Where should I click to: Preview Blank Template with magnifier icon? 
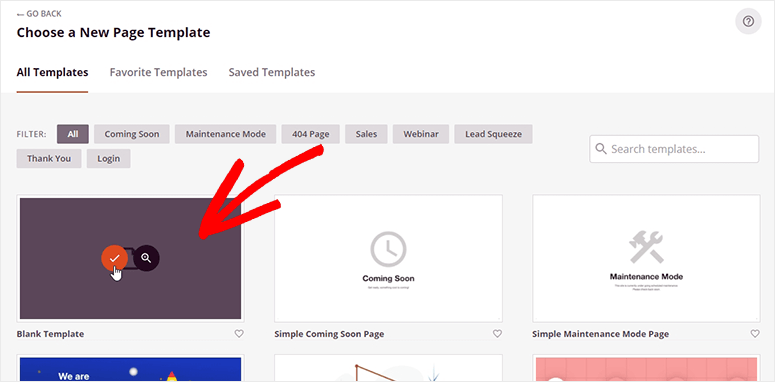[146, 257]
